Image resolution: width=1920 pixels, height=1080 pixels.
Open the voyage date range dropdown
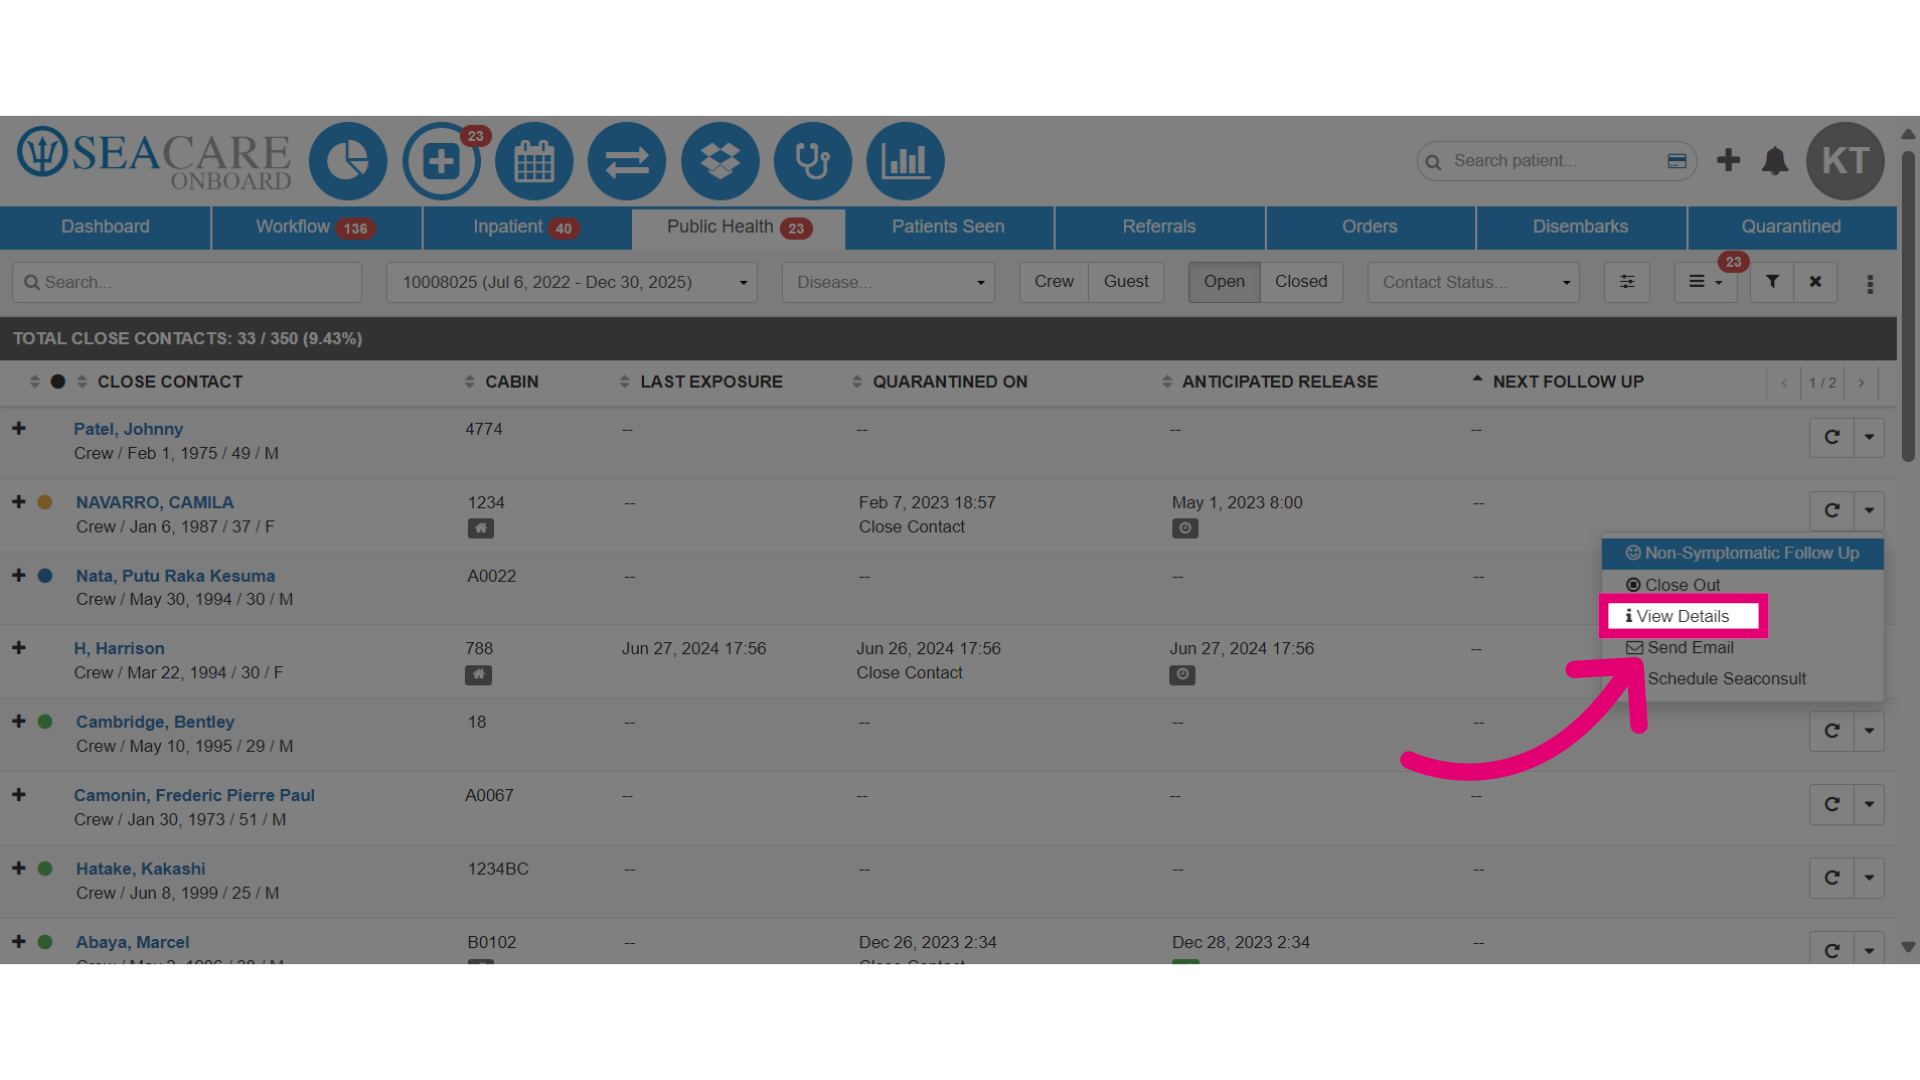coord(572,282)
